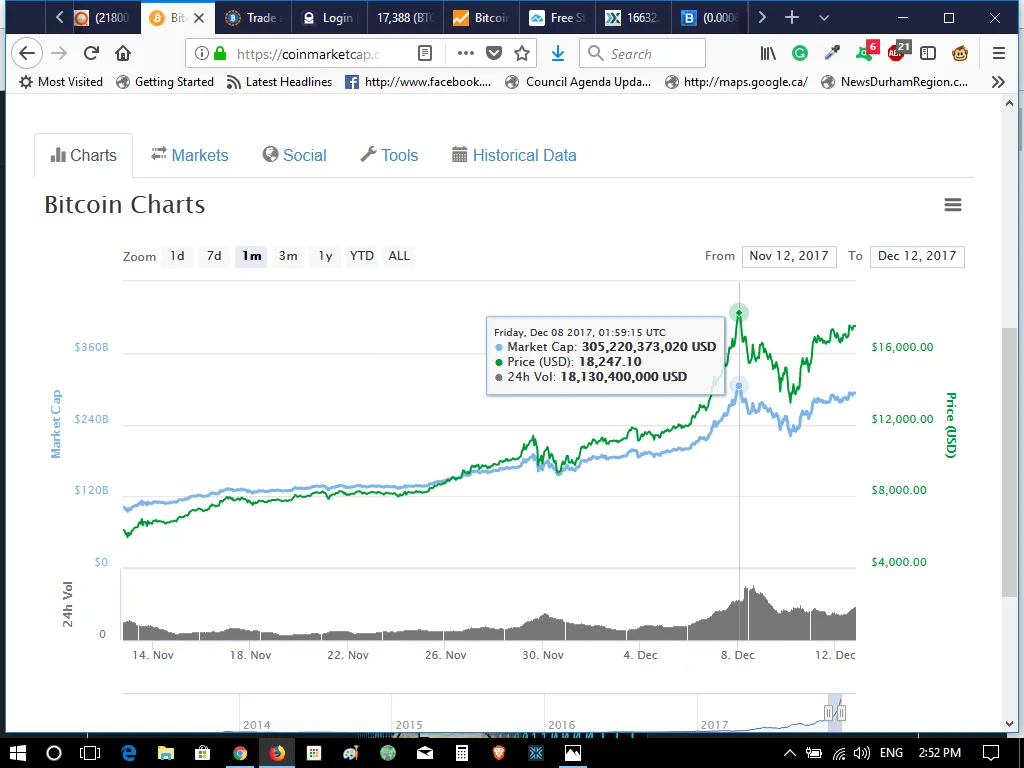Reload the page with the refresh icon
Image resolution: width=1024 pixels, height=768 pixels.
pos(91,53)
